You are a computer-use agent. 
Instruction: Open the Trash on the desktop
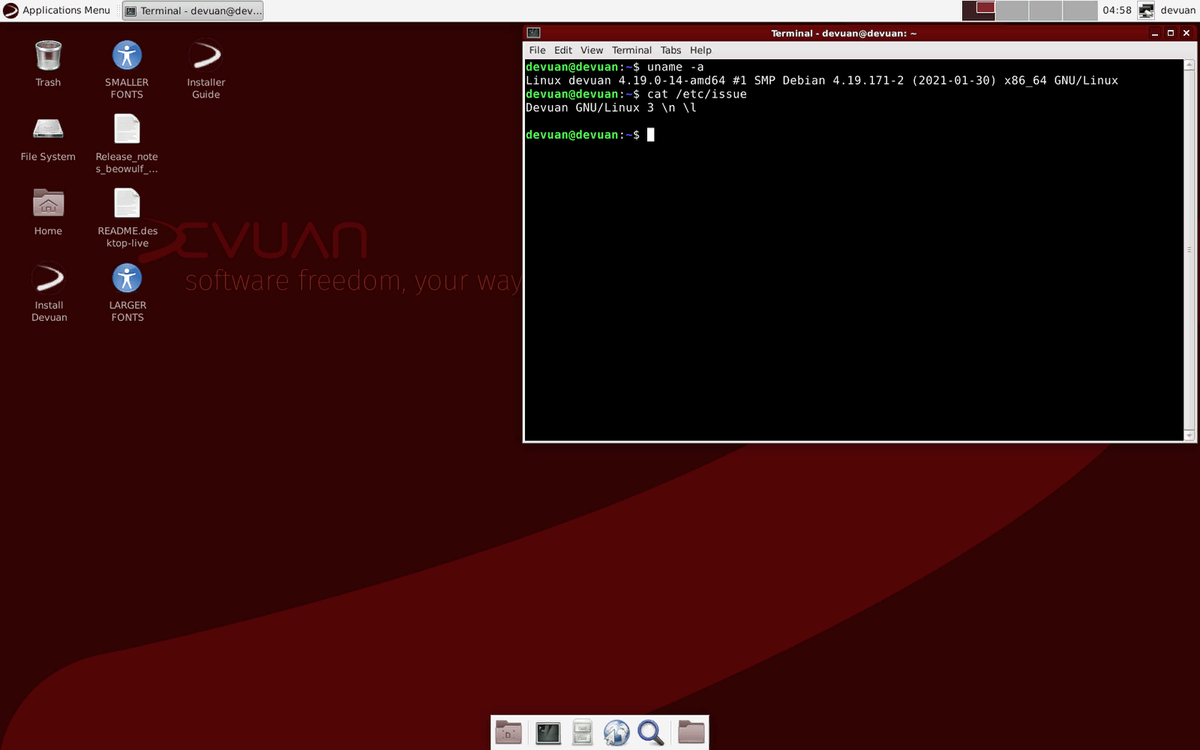coord(48,55)
